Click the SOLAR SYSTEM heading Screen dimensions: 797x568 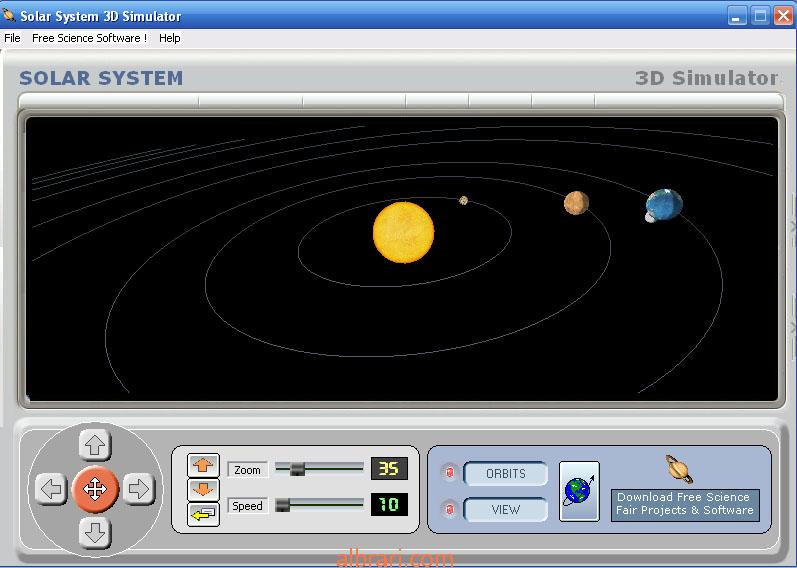pos(101,78)
